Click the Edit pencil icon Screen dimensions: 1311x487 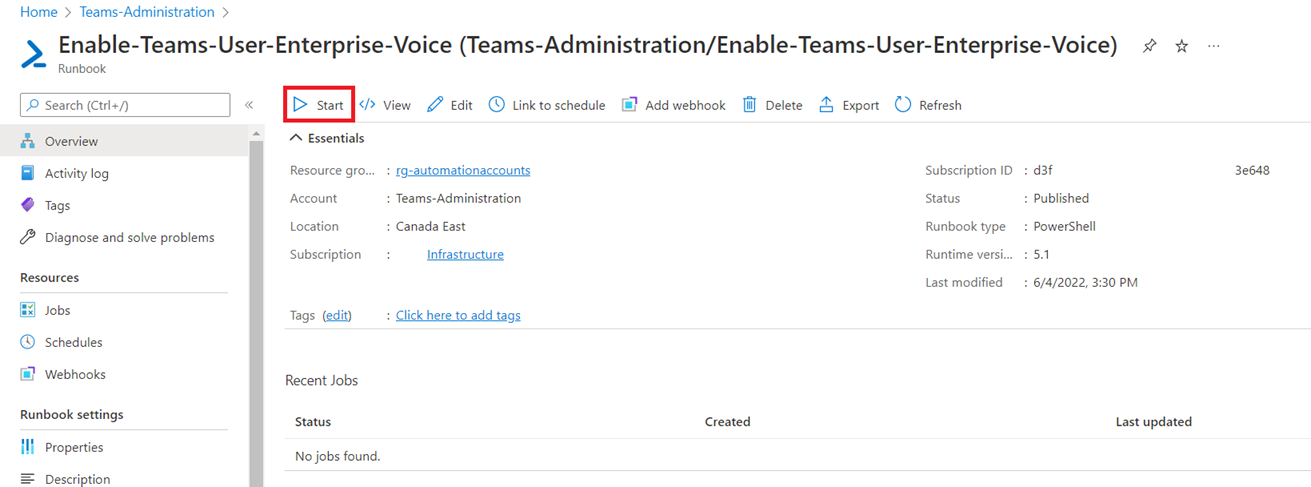(435, 105)
